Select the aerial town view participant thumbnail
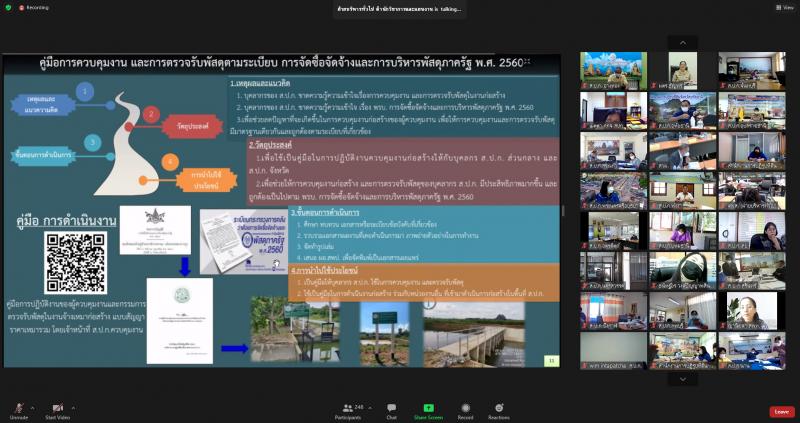The image size is (800, 423). point(613,191)
